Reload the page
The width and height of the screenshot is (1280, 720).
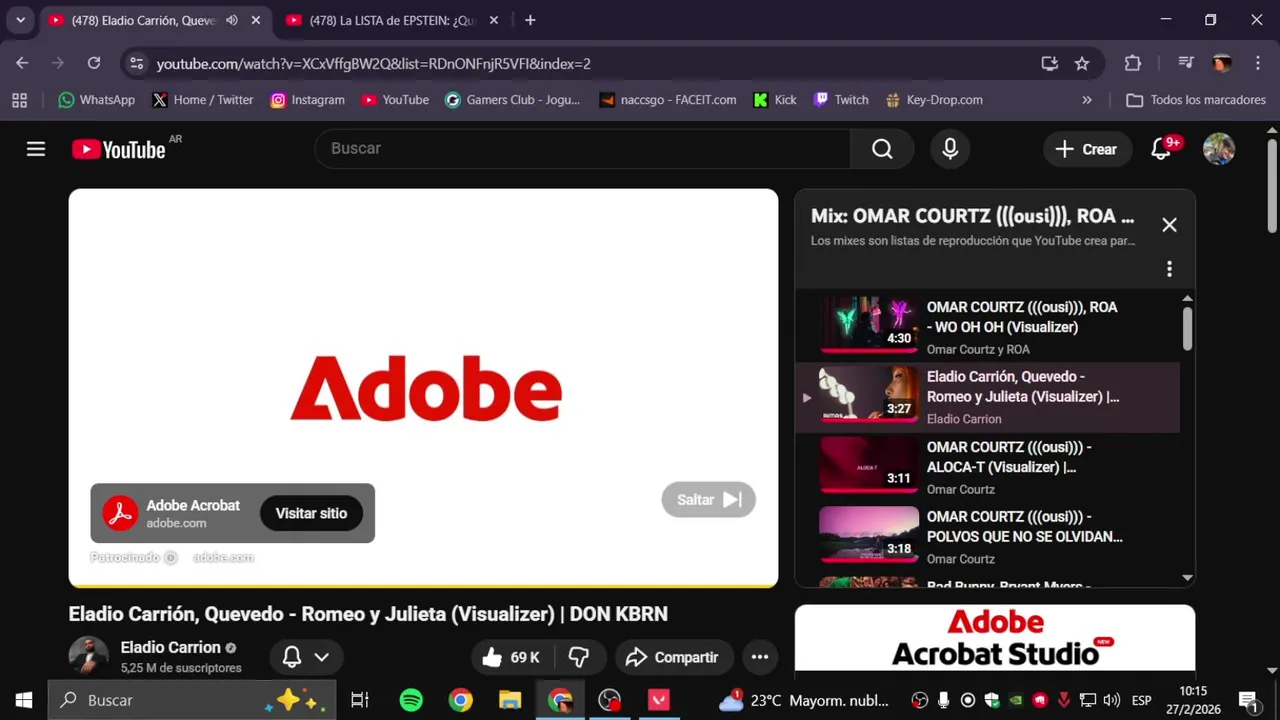(94, 63)
